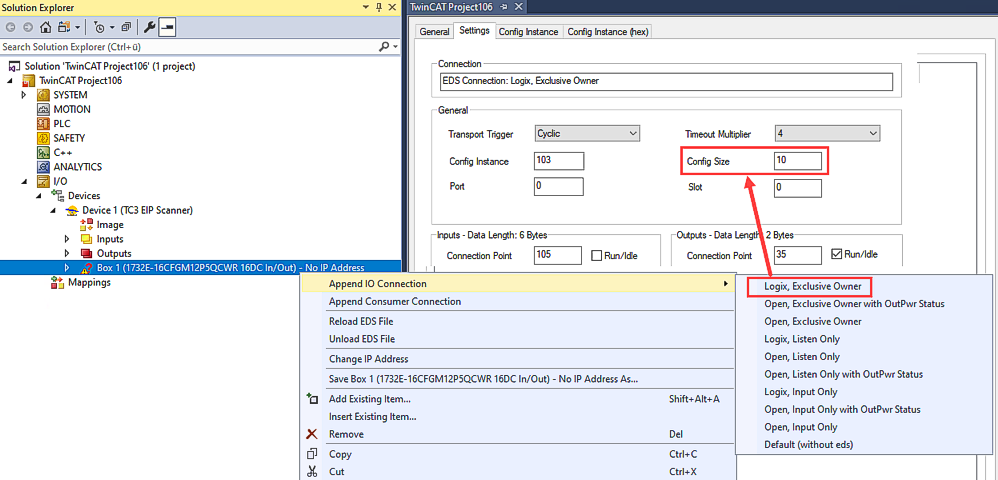
Task: Pin the Solution Explorer panel
Action: pos(379,8)
